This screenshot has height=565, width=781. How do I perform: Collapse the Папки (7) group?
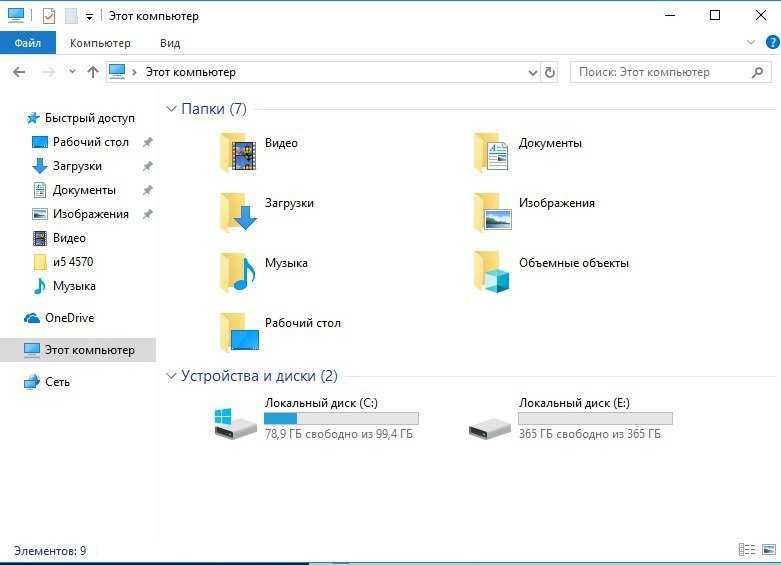[171, 109]
